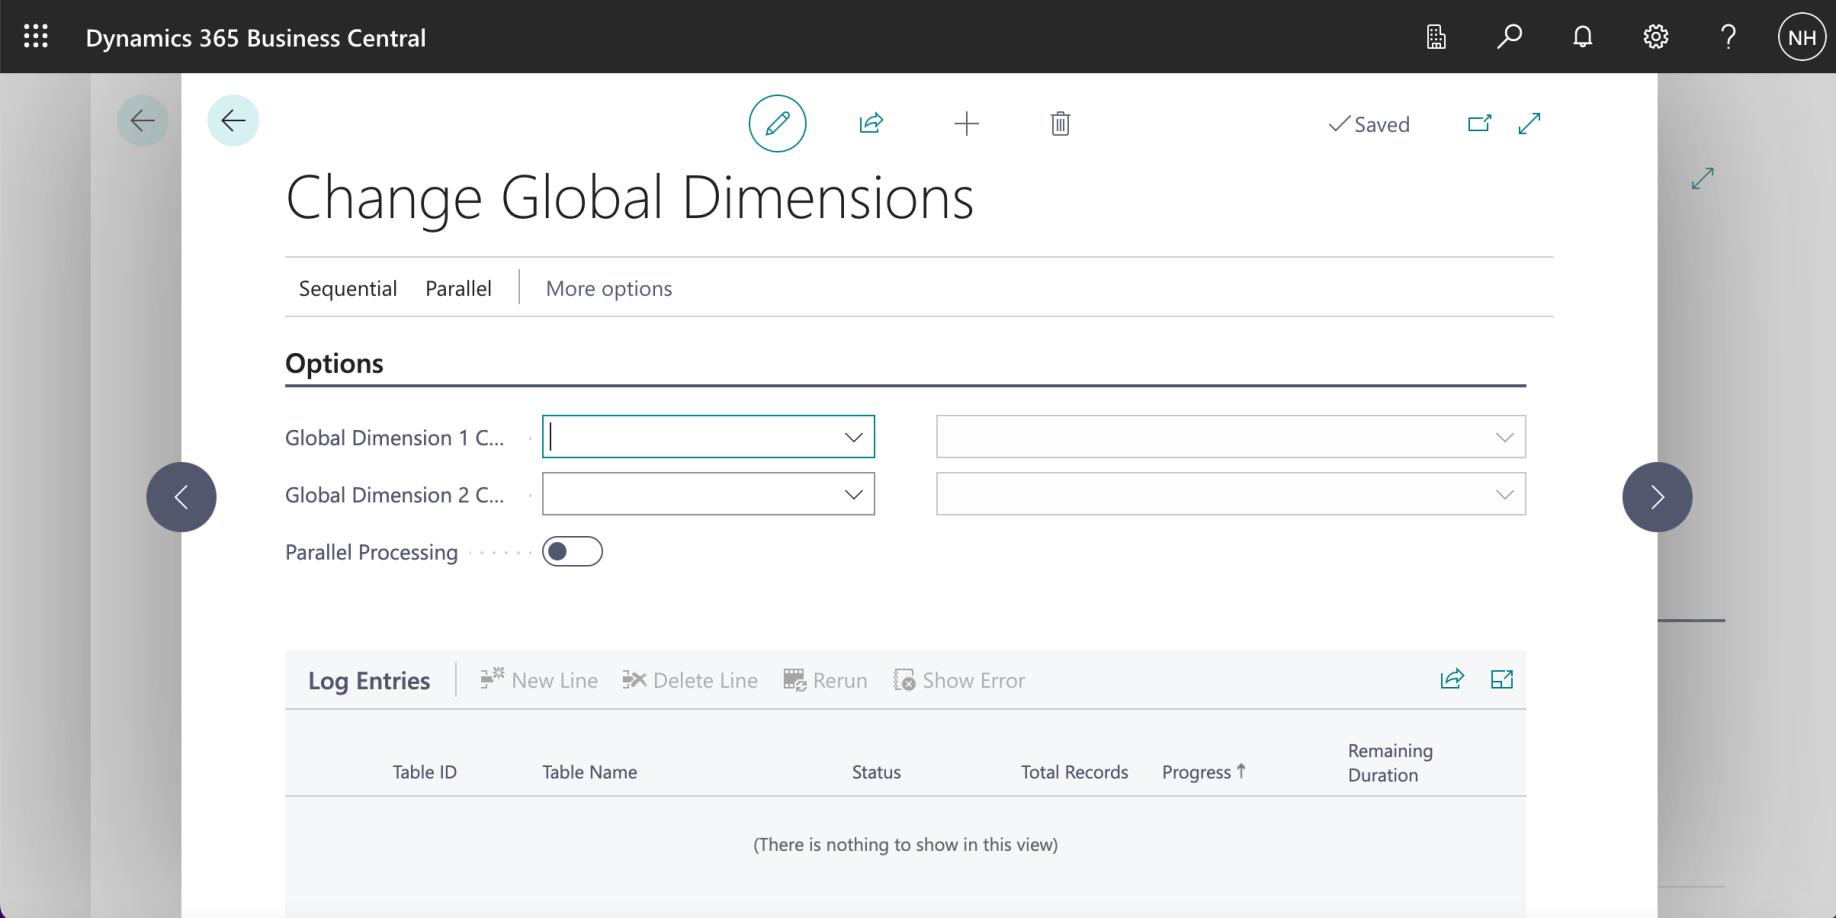This screenshot has width=1836, height=918.
Task: Toggle the Parallel Processing switch
Action: pyautogui.click(x=572, y=552)
